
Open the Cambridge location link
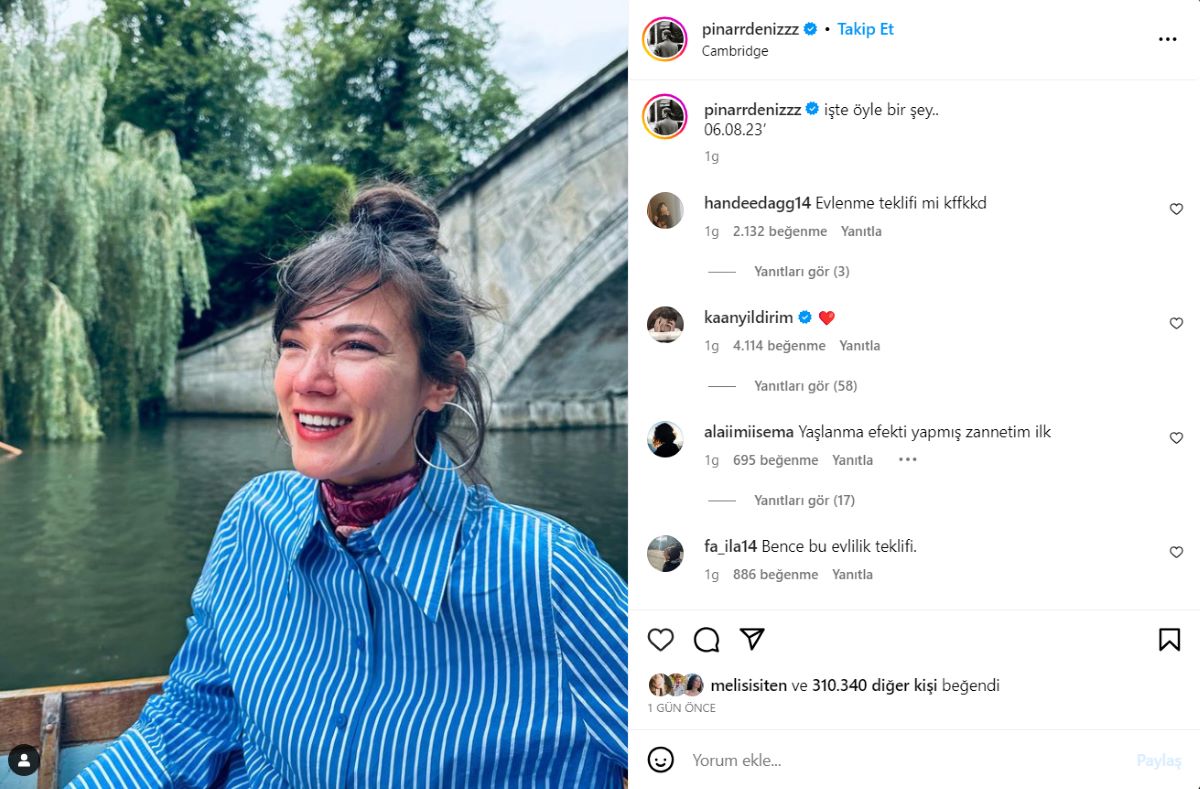click(735, 51)
